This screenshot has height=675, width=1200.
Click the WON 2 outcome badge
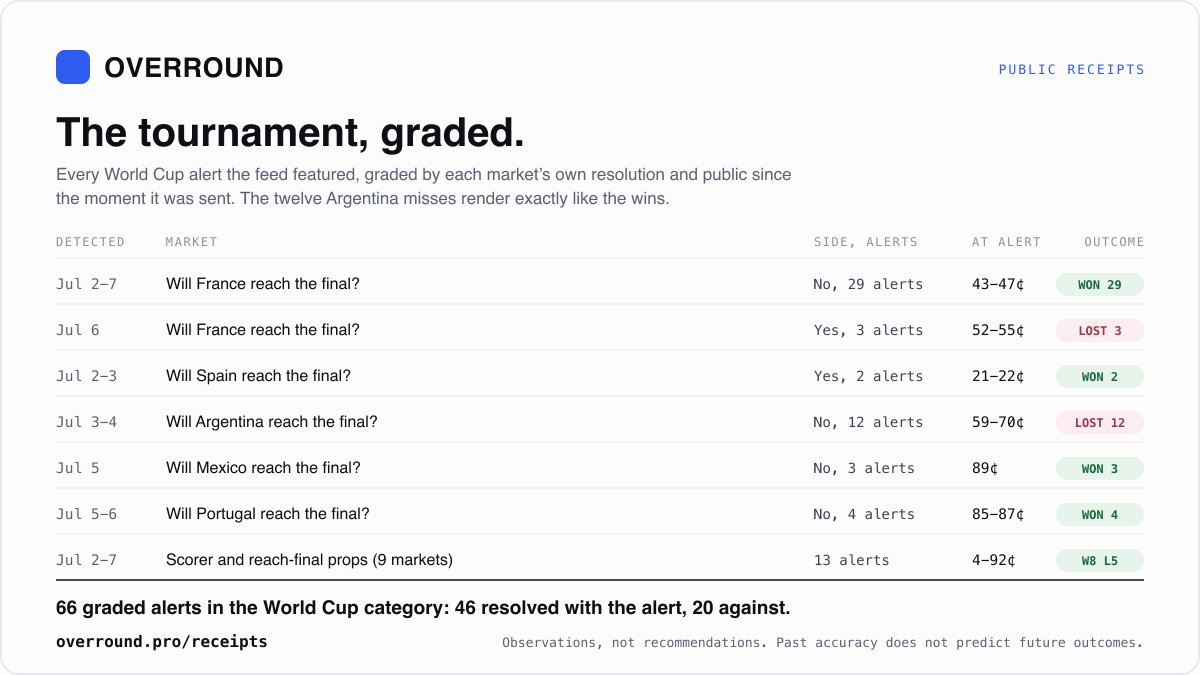point(1099,377)
